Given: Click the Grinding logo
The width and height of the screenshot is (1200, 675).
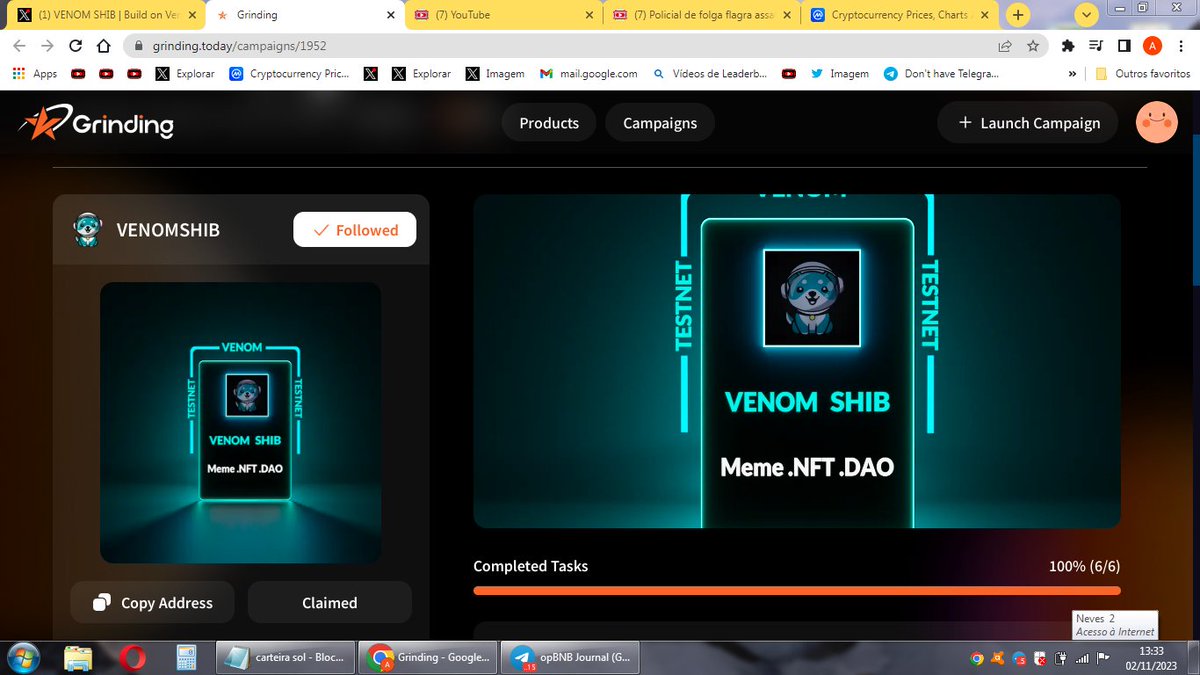Looking at the screenshot, I should tap(96, 122).
